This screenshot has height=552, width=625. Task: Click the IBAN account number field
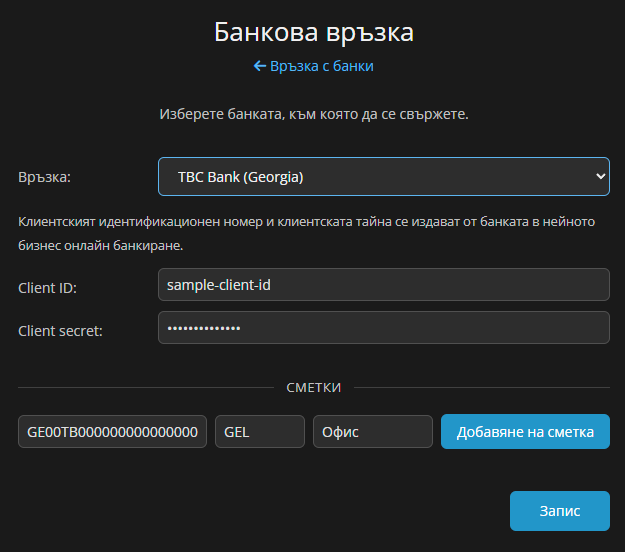point(112,432)
